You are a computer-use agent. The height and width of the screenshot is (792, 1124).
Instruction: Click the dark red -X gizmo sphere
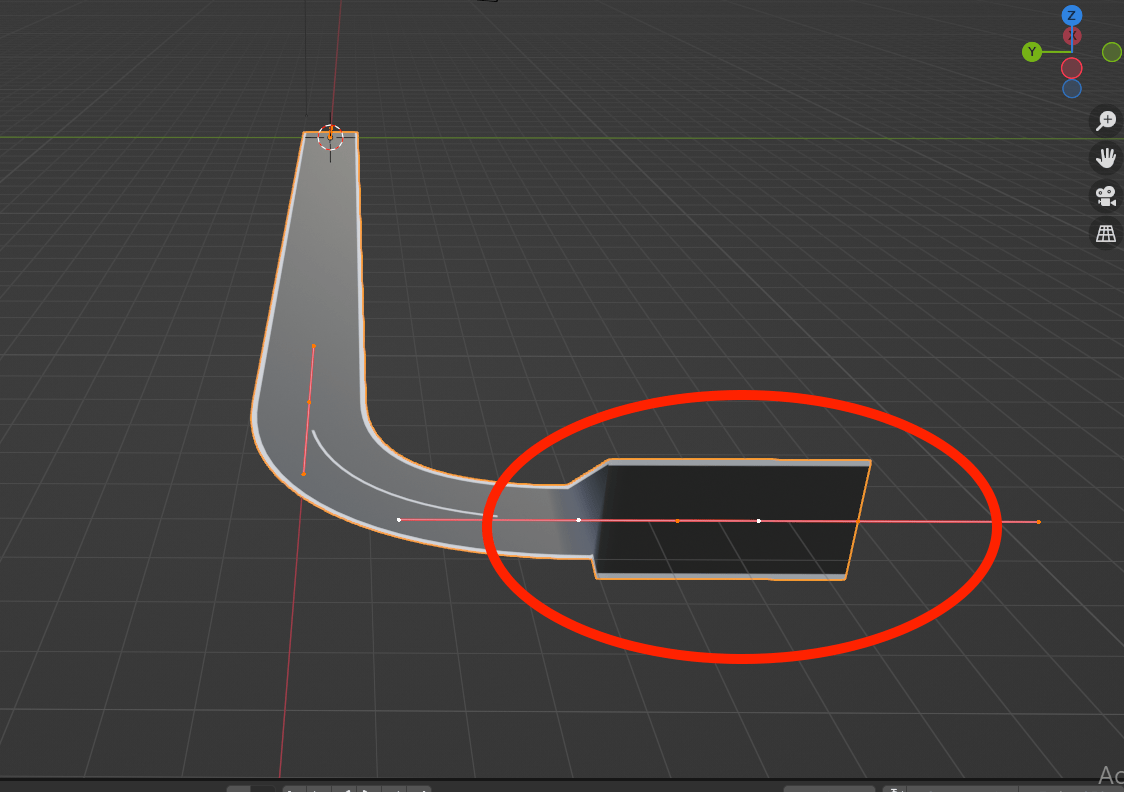pyautogui.click(x=1072, y=68)
